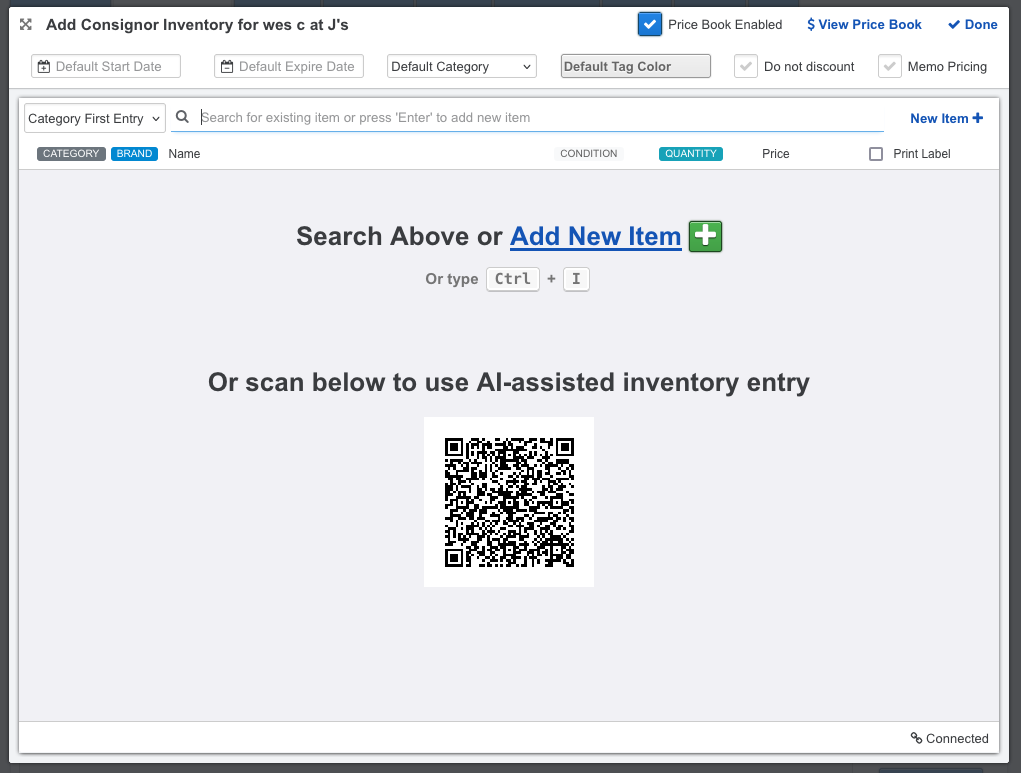Check the Print Label checkbox

point(876,154)
